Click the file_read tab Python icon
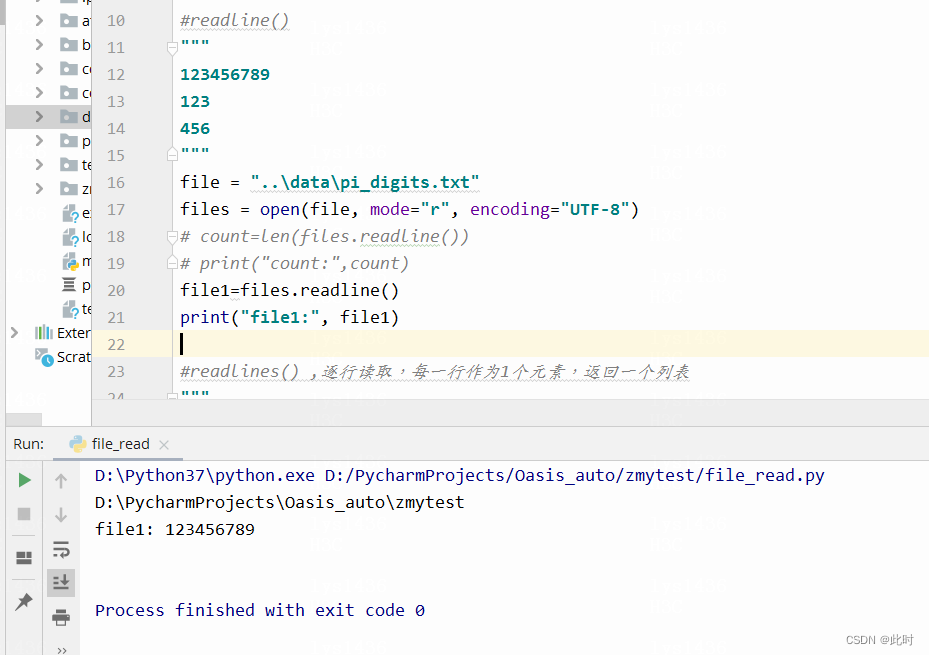This screenshot has height=655, width=929. pos(78,444)
